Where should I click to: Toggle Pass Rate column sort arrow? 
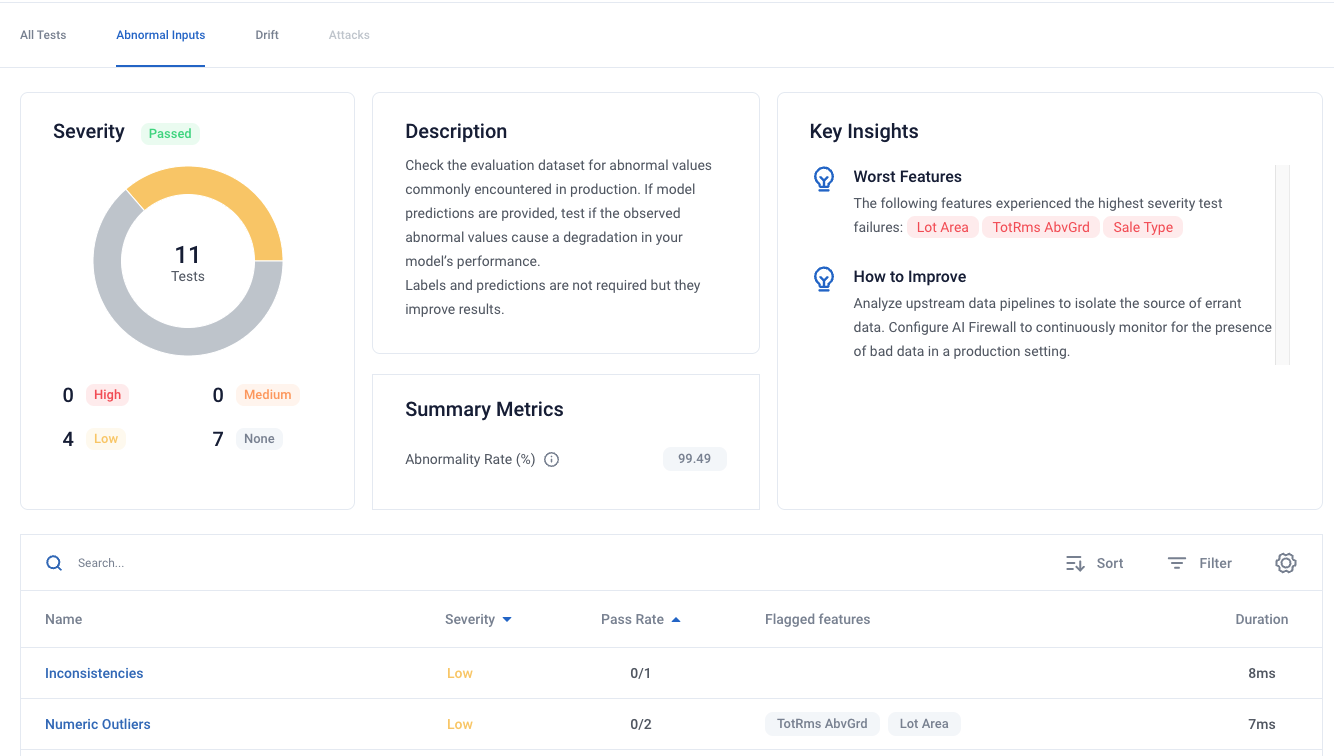(x=676, y=620)
